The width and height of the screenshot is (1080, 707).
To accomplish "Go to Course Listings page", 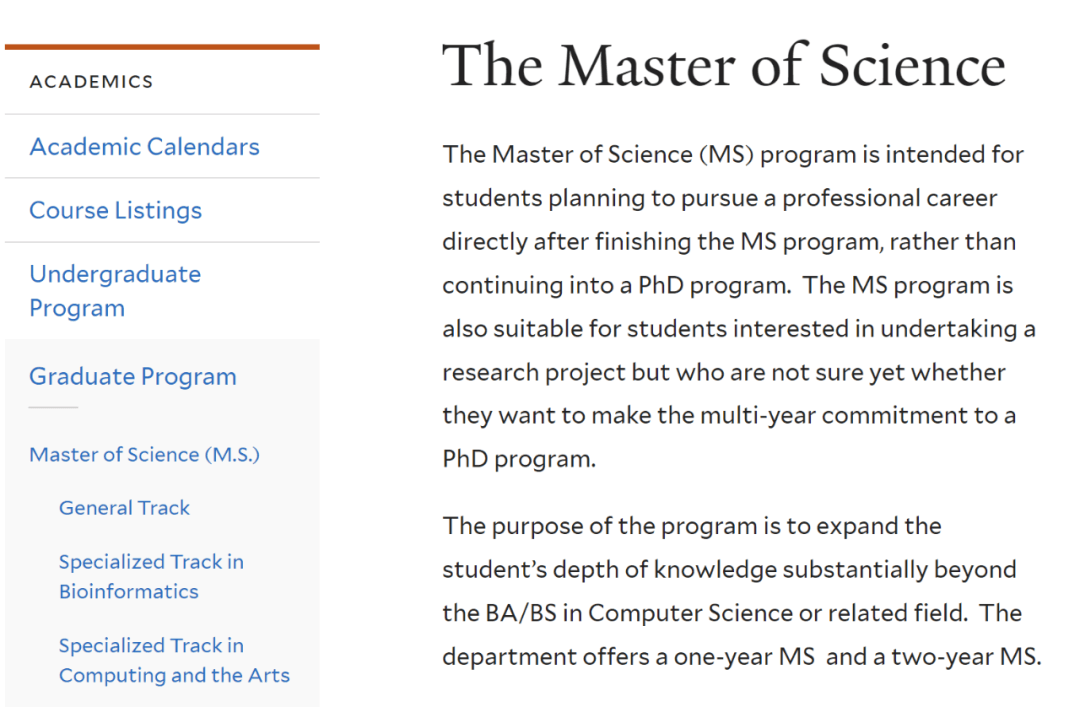I will (x=115, y=210).
